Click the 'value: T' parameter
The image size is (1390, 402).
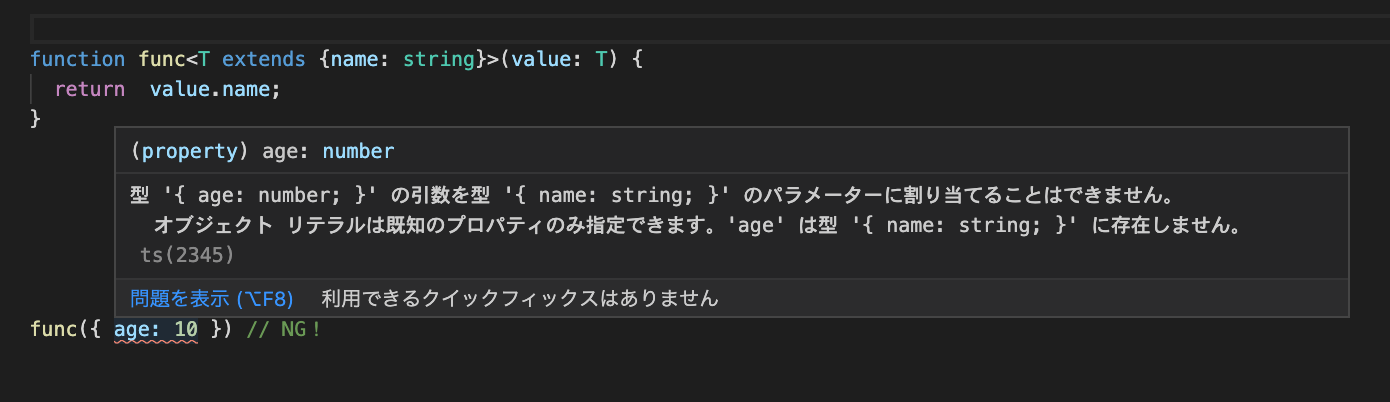(559, 59)
